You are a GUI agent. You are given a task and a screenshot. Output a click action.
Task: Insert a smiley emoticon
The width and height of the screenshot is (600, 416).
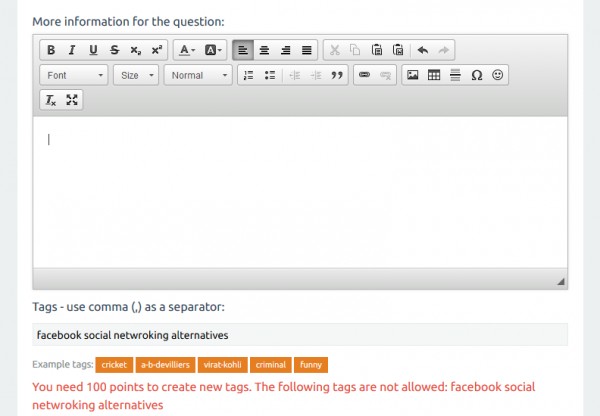point(498,75)
